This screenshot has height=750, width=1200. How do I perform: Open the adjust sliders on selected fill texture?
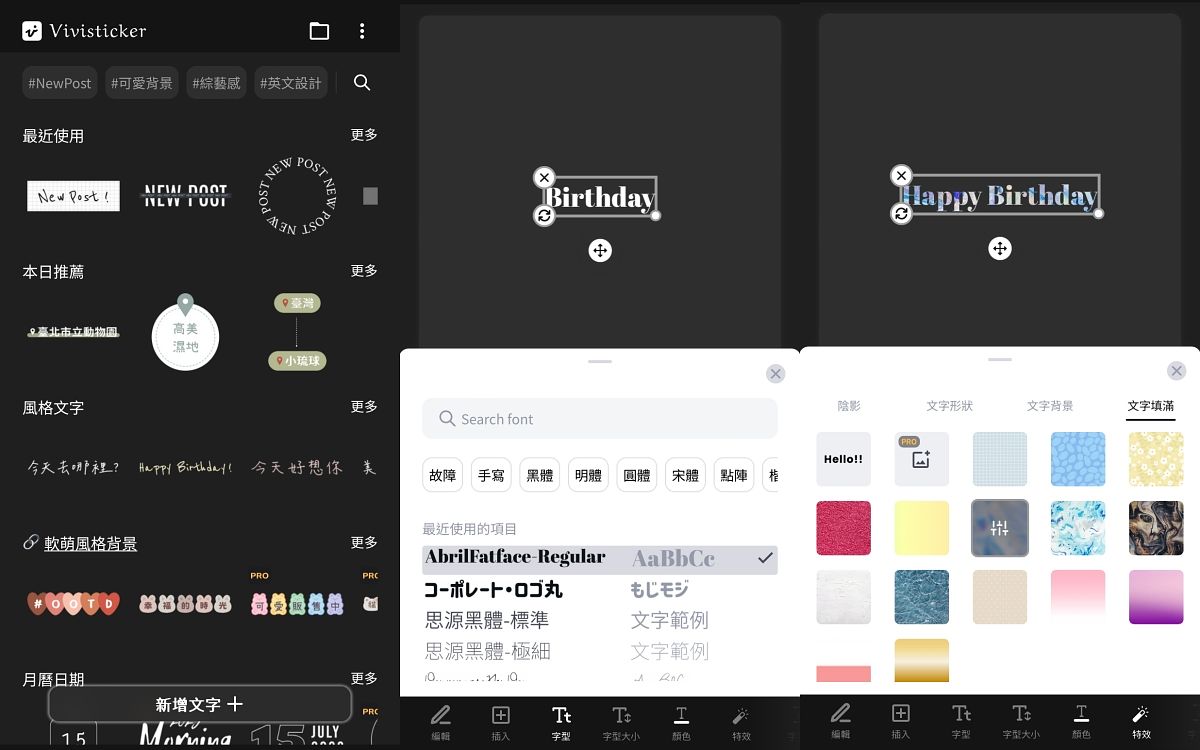click(999, 527)
